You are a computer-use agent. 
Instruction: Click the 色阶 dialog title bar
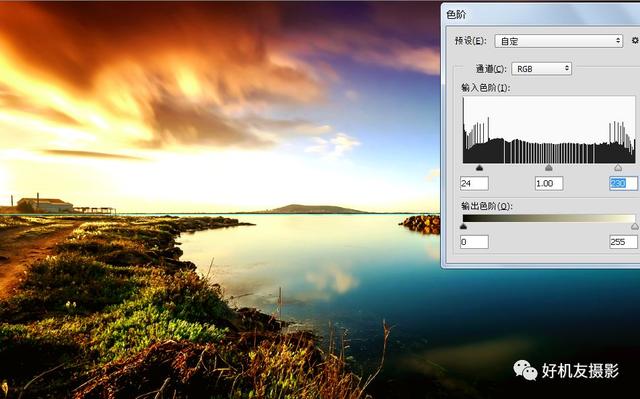pos(540,14)
